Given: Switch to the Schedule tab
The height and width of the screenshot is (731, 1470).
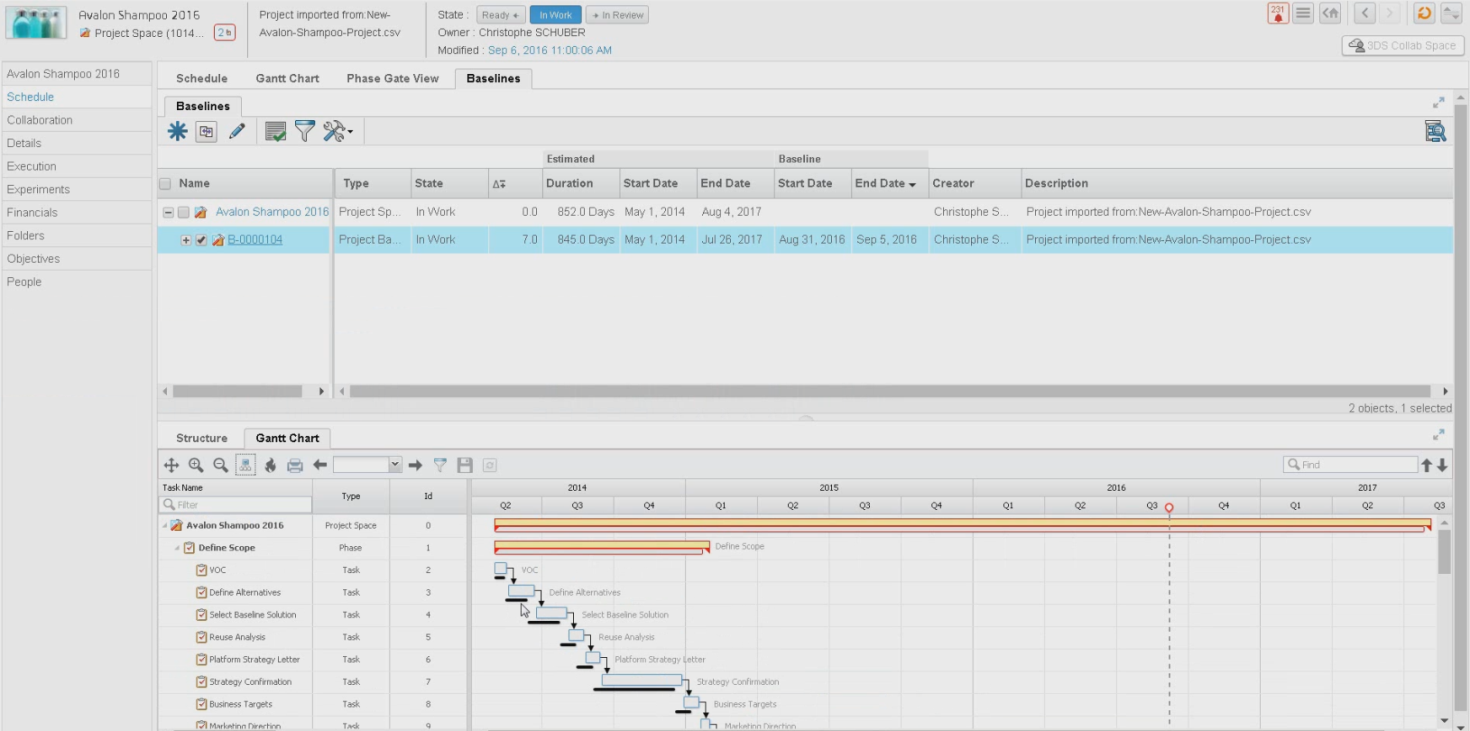Looking at the screenshot, I should (202, 78).
